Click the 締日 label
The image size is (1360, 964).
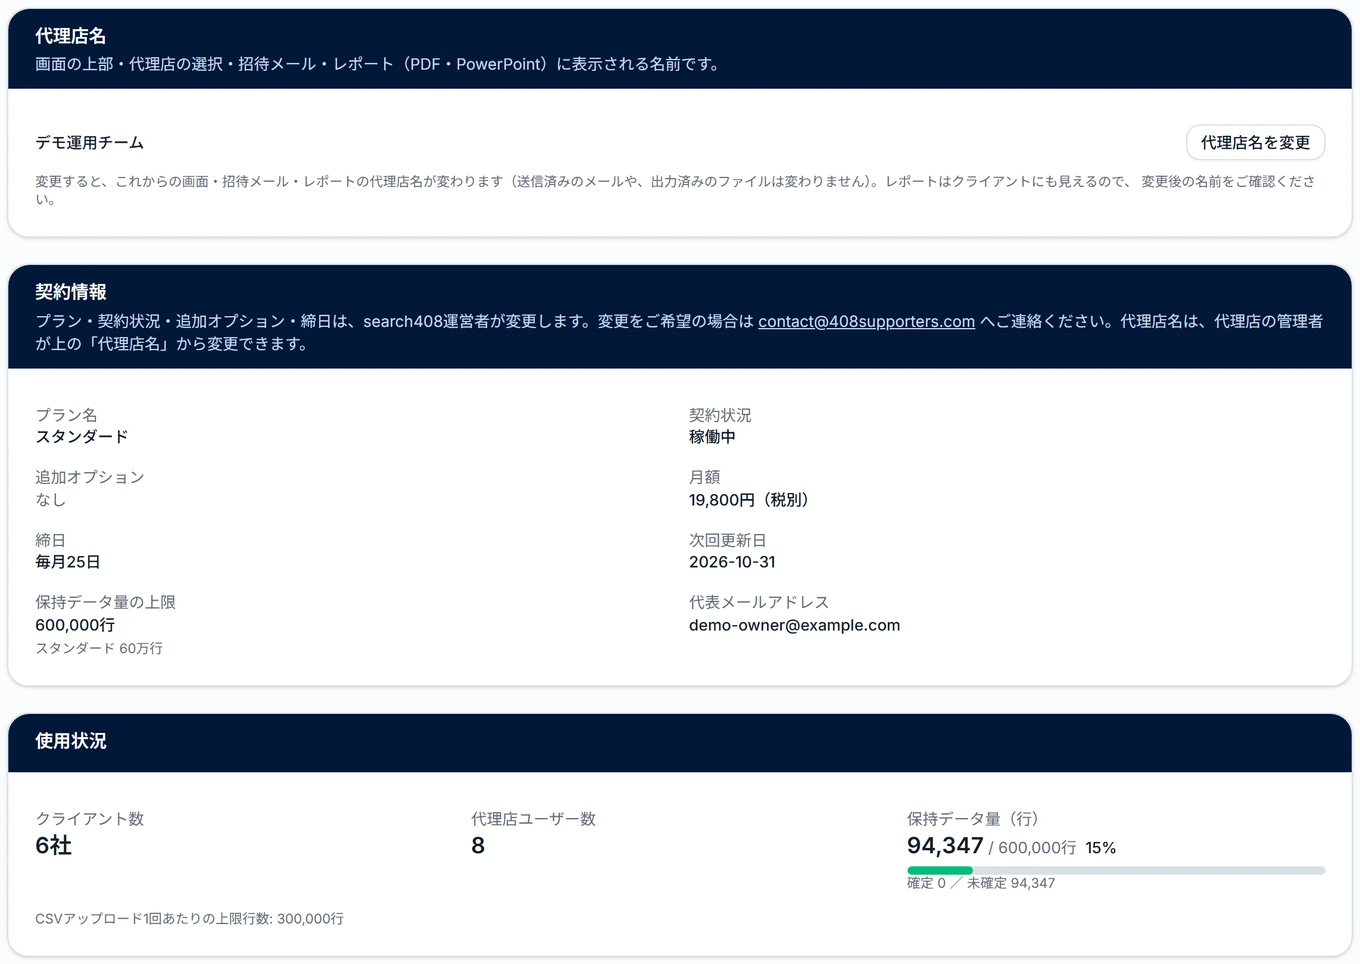click(50, 540)
